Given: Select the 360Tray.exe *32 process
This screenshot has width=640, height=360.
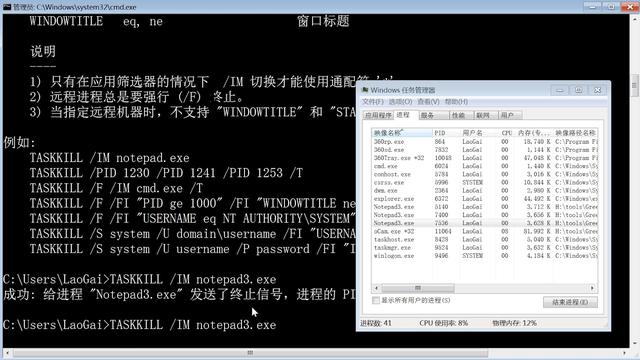Looking at the screenshot, I should coord(485,158).
